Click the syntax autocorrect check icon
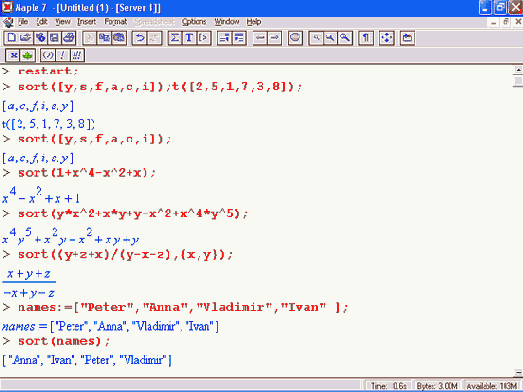The width and height of the screenshot is (523, 392). (48, 55)
